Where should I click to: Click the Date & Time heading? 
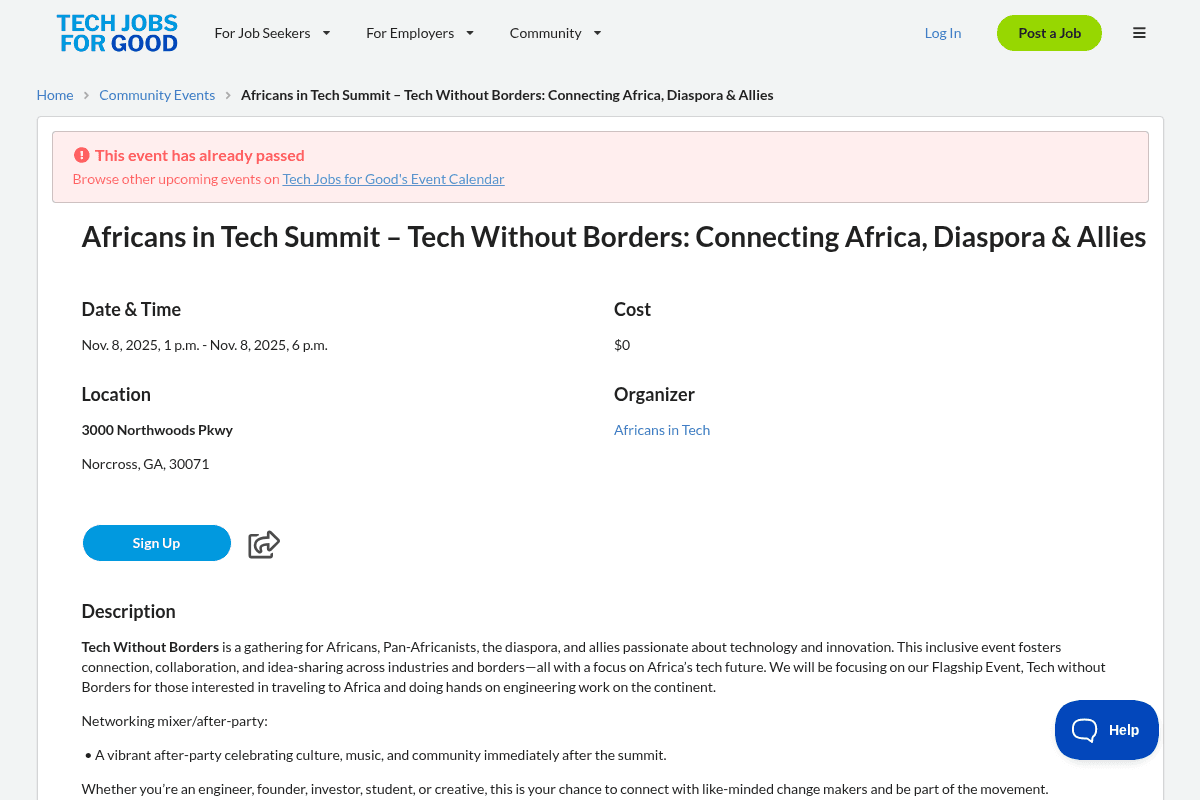point(131,309)
